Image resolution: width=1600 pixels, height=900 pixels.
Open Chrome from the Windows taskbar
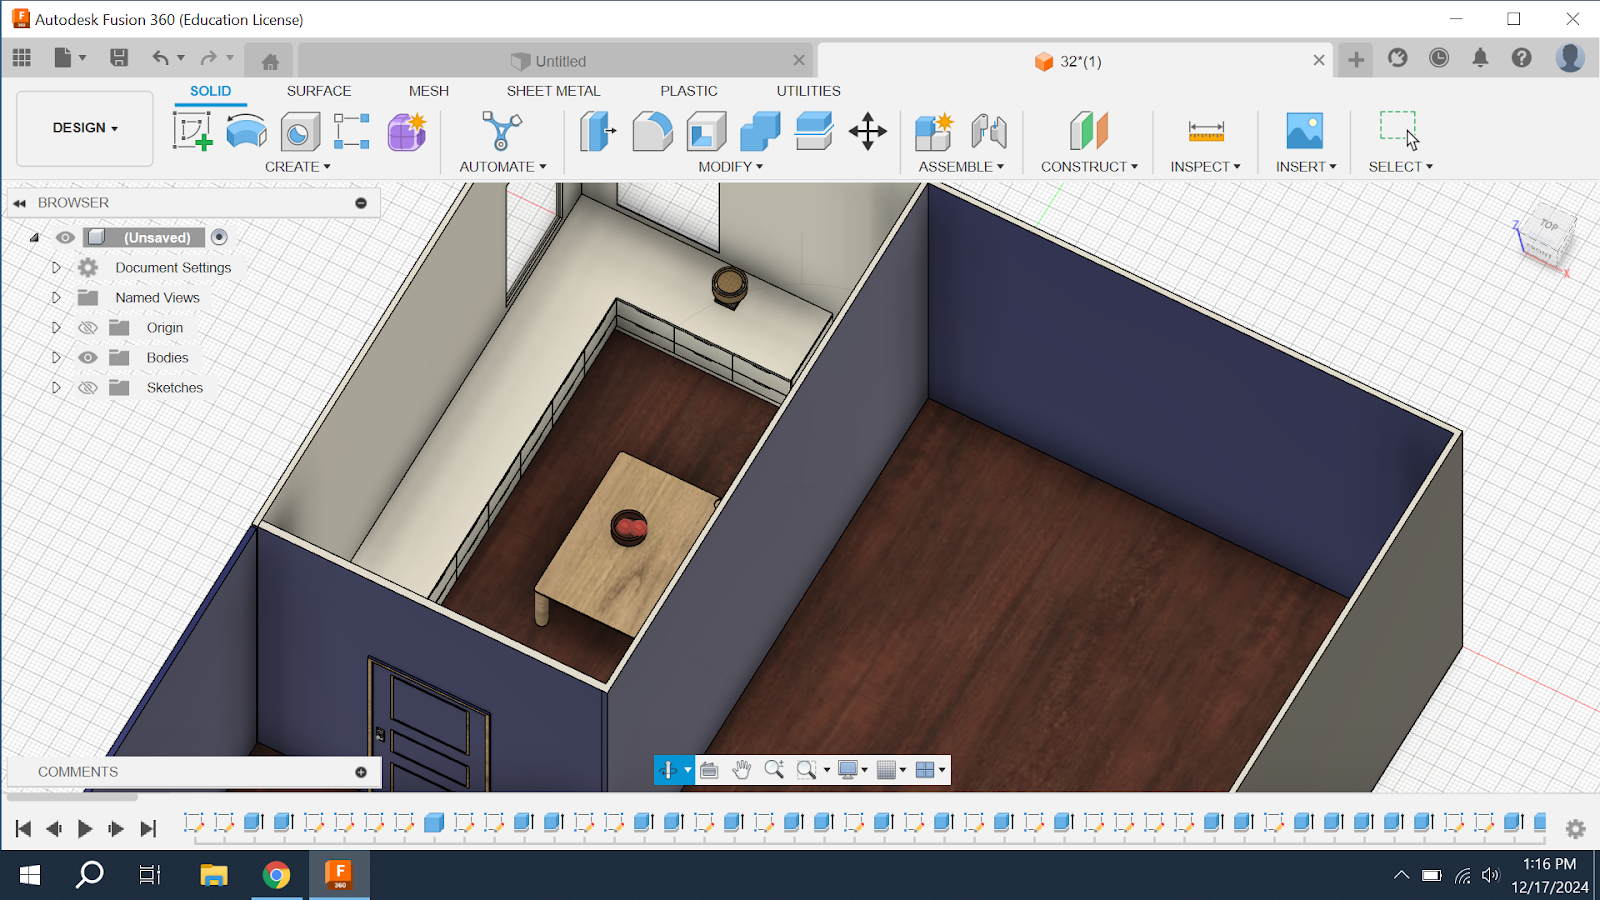coord(276,875)
